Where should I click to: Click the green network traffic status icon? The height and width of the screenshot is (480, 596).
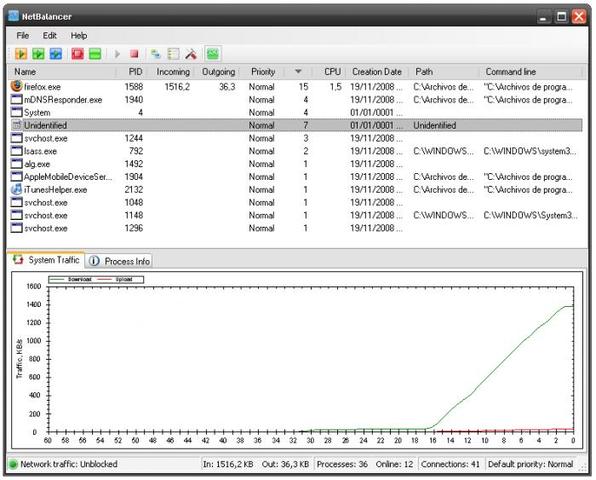click(x=13, y=464)
